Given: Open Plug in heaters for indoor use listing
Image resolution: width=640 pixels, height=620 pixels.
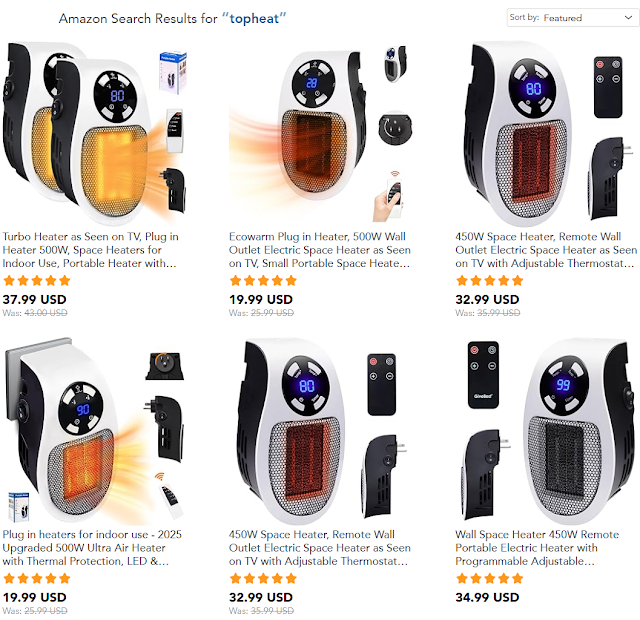Looking at the screenshot, I should tap(92, 548).
